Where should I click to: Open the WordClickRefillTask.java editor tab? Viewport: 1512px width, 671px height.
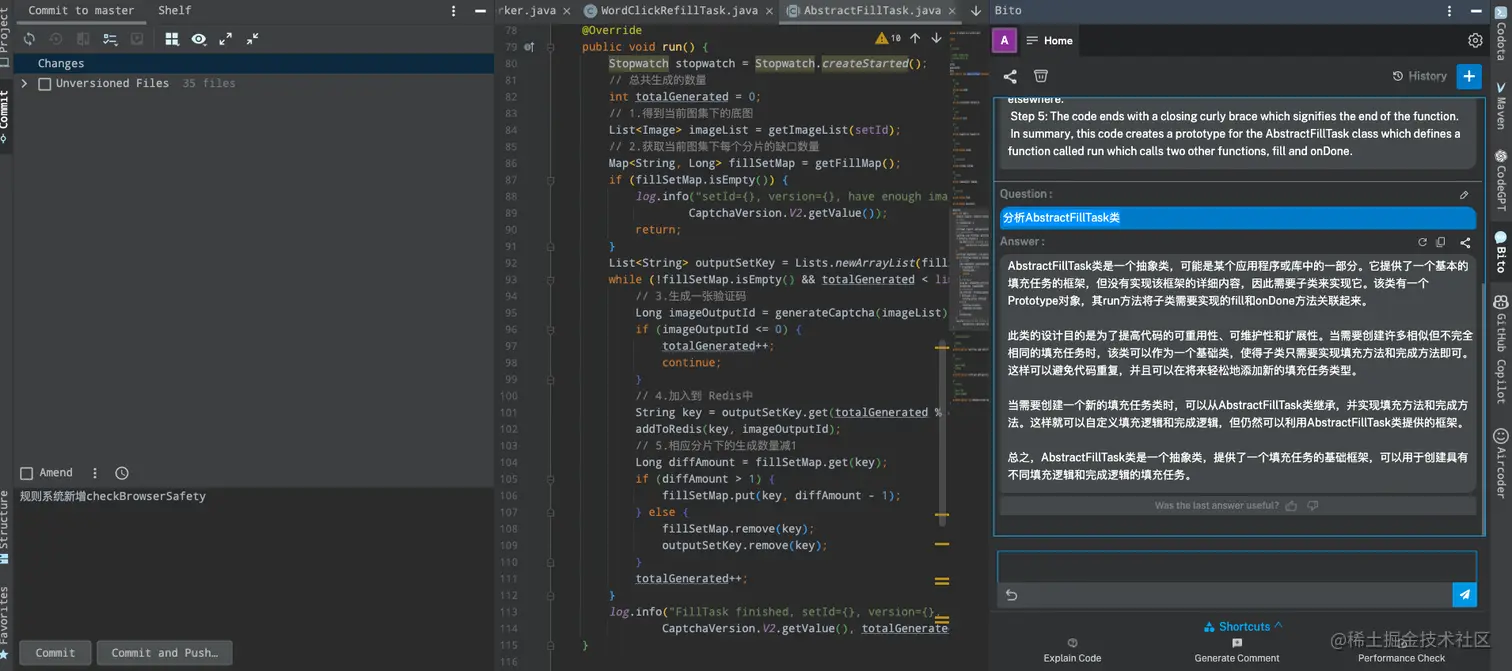click(x=678, y=11)
